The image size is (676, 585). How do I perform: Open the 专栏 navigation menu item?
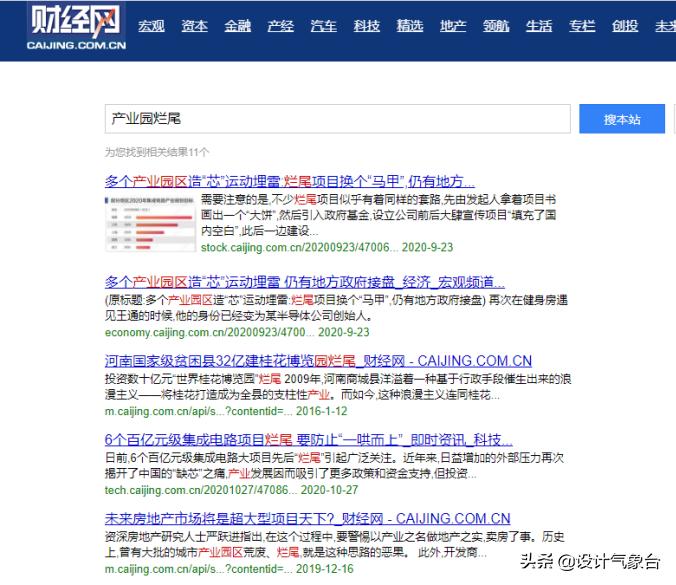tap(582, 26)
